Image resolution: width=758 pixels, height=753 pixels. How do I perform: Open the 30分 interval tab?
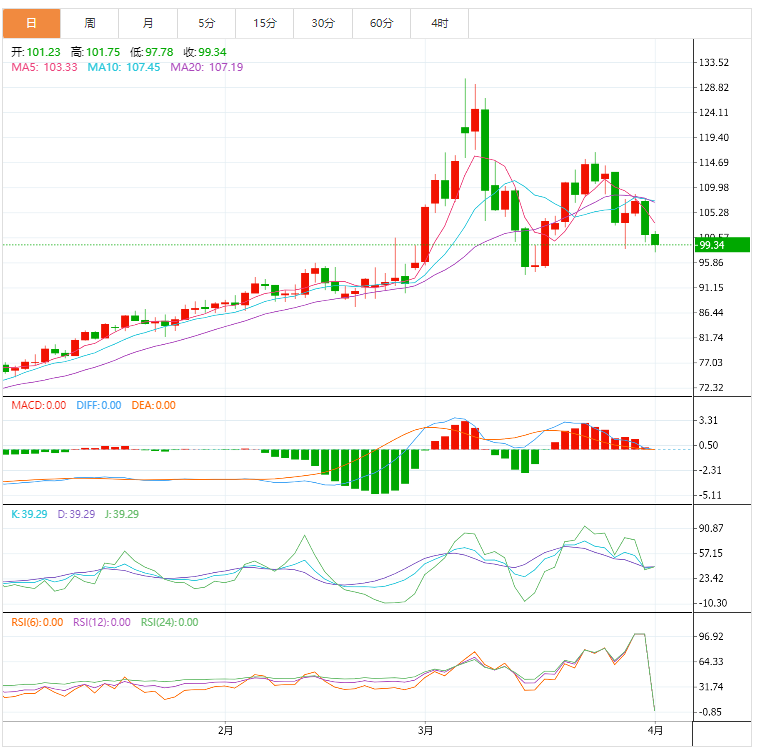pyautogui.click(x=323, y=23)
